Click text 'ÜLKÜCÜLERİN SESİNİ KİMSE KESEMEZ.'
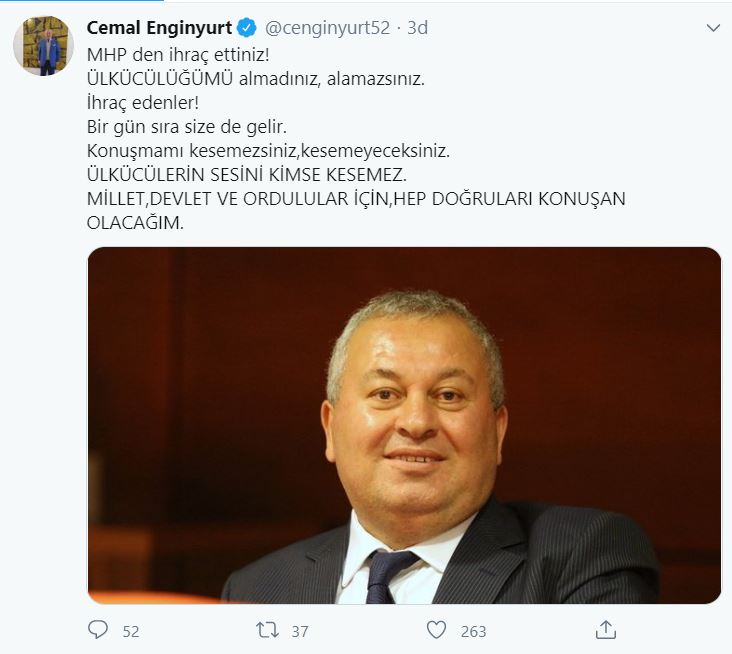Viewport: 732px width, 654px height. [x=246, y=175]
